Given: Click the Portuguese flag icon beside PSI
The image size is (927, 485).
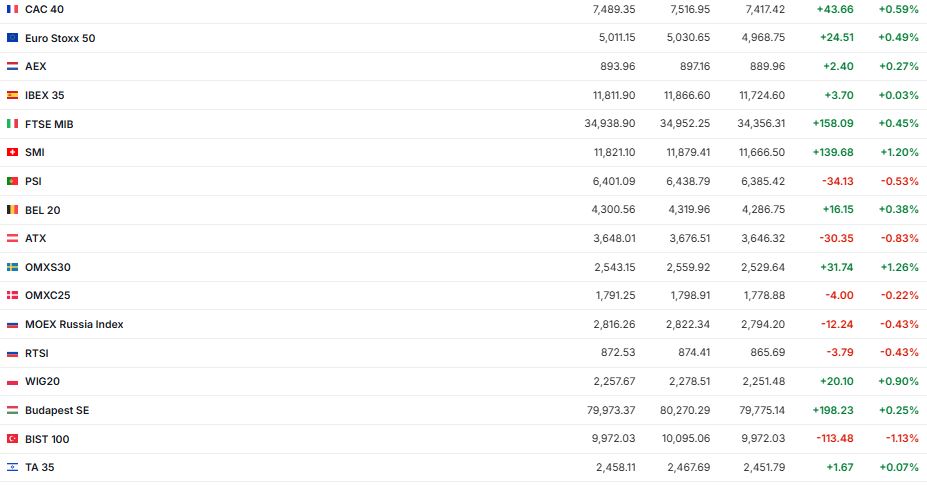Looking at the screenshot, I should pos(12,181).
